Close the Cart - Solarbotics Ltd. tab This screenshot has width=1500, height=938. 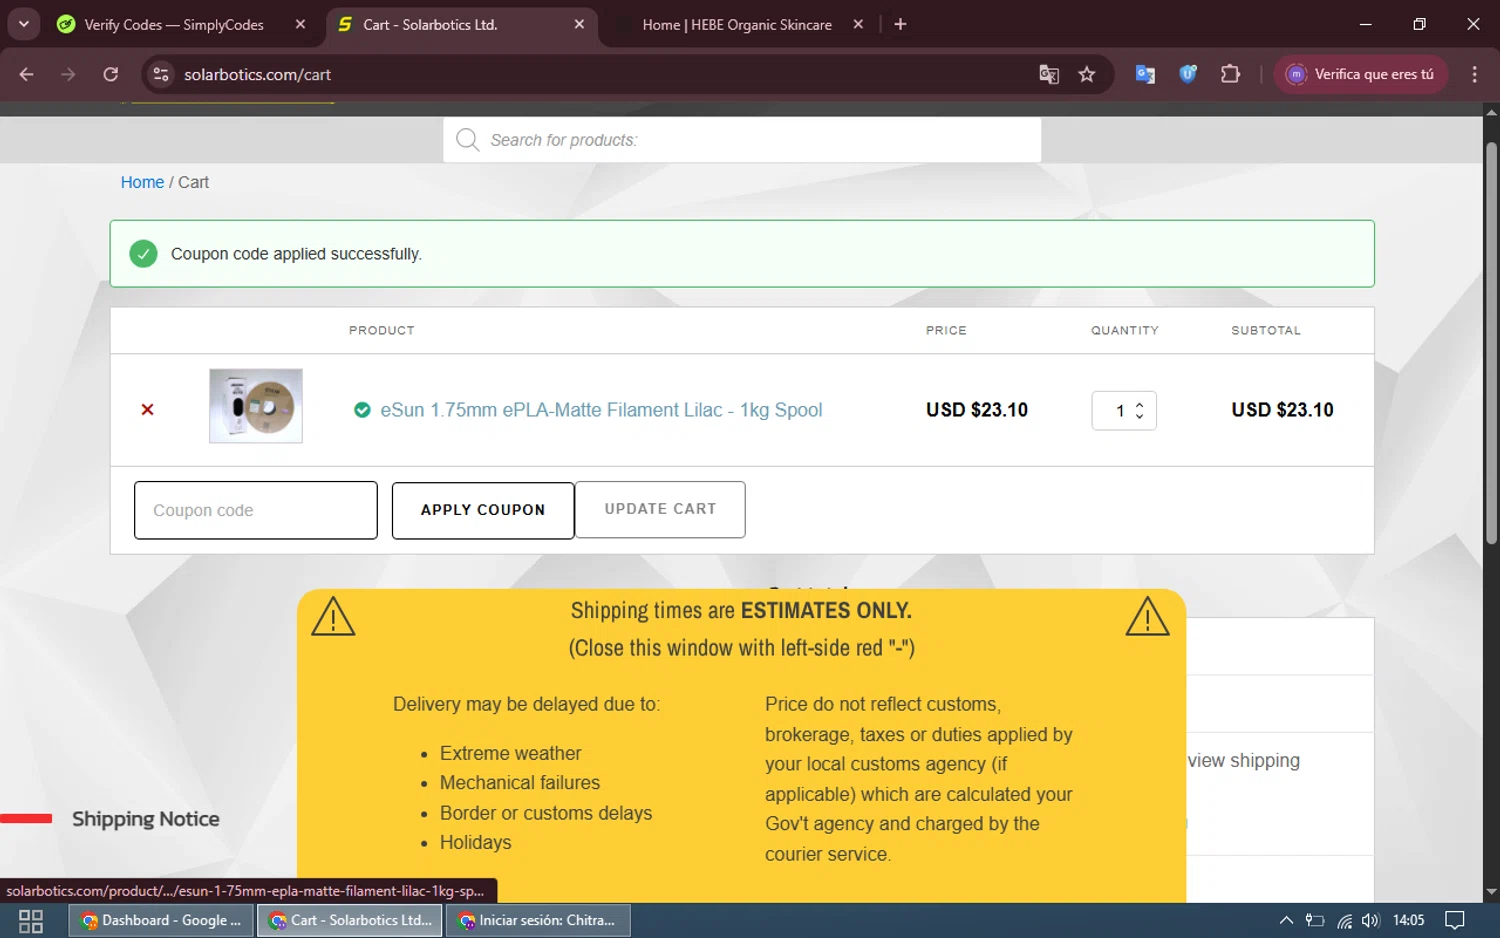click(x=579, y=24)
